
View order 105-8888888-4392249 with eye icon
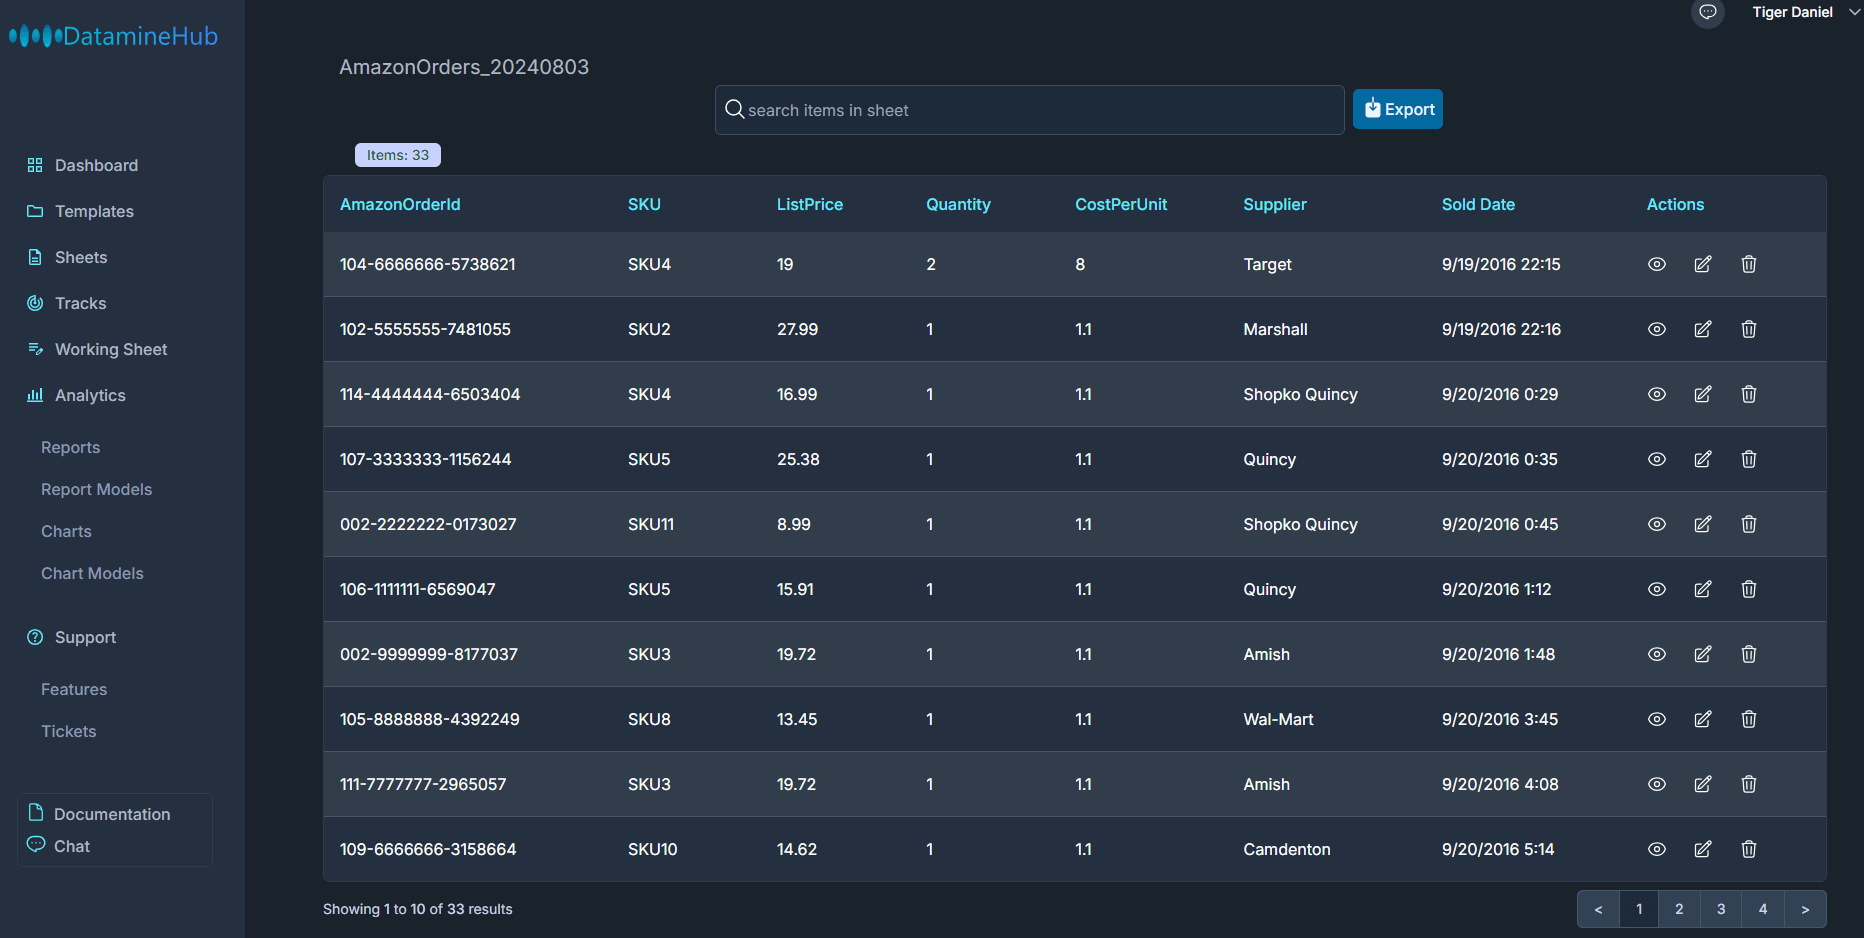coord(1657,719)
